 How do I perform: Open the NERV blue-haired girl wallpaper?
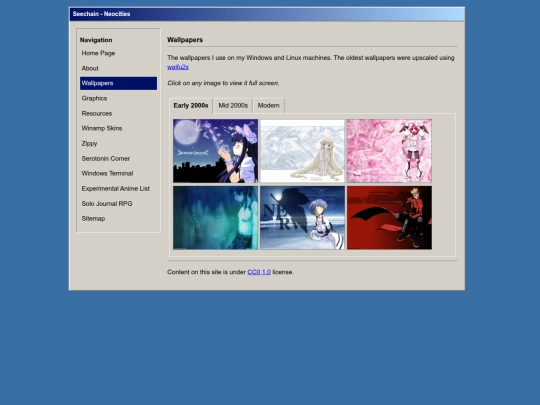coord(302,218)
